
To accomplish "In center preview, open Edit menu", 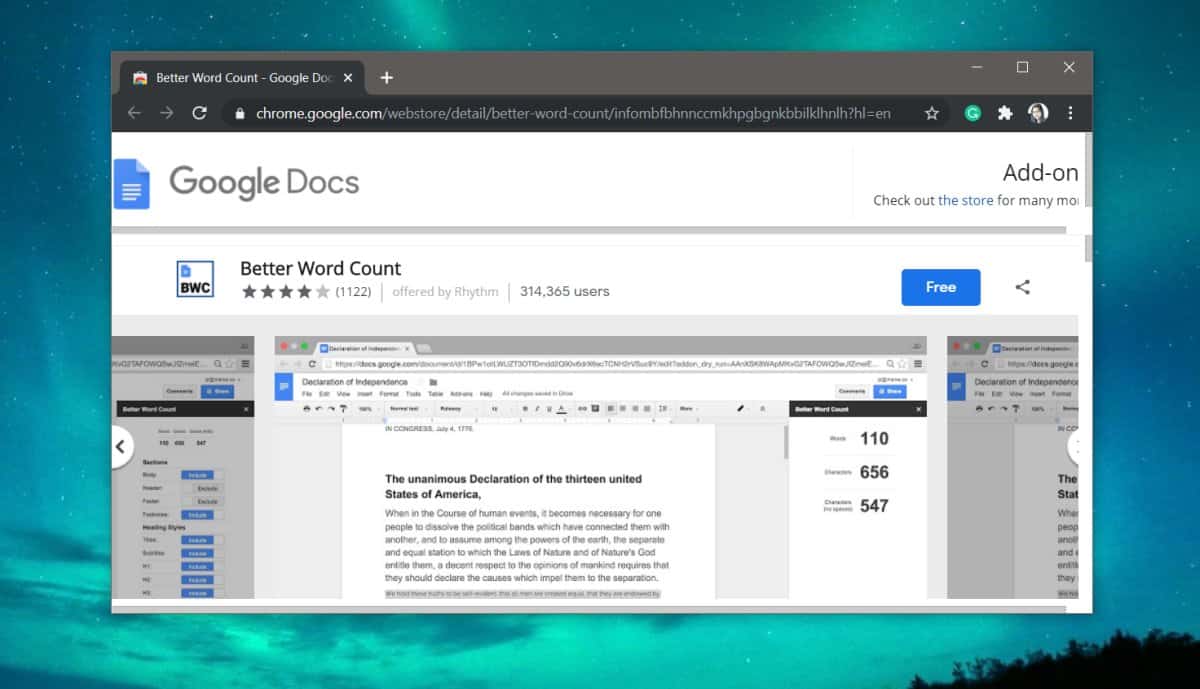I will (x=324, y=394).
